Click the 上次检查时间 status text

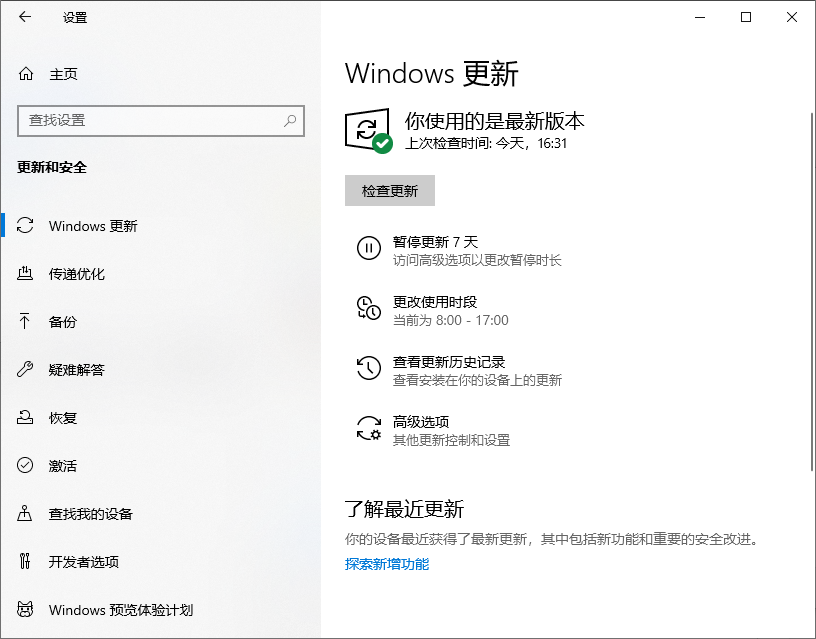486,143
